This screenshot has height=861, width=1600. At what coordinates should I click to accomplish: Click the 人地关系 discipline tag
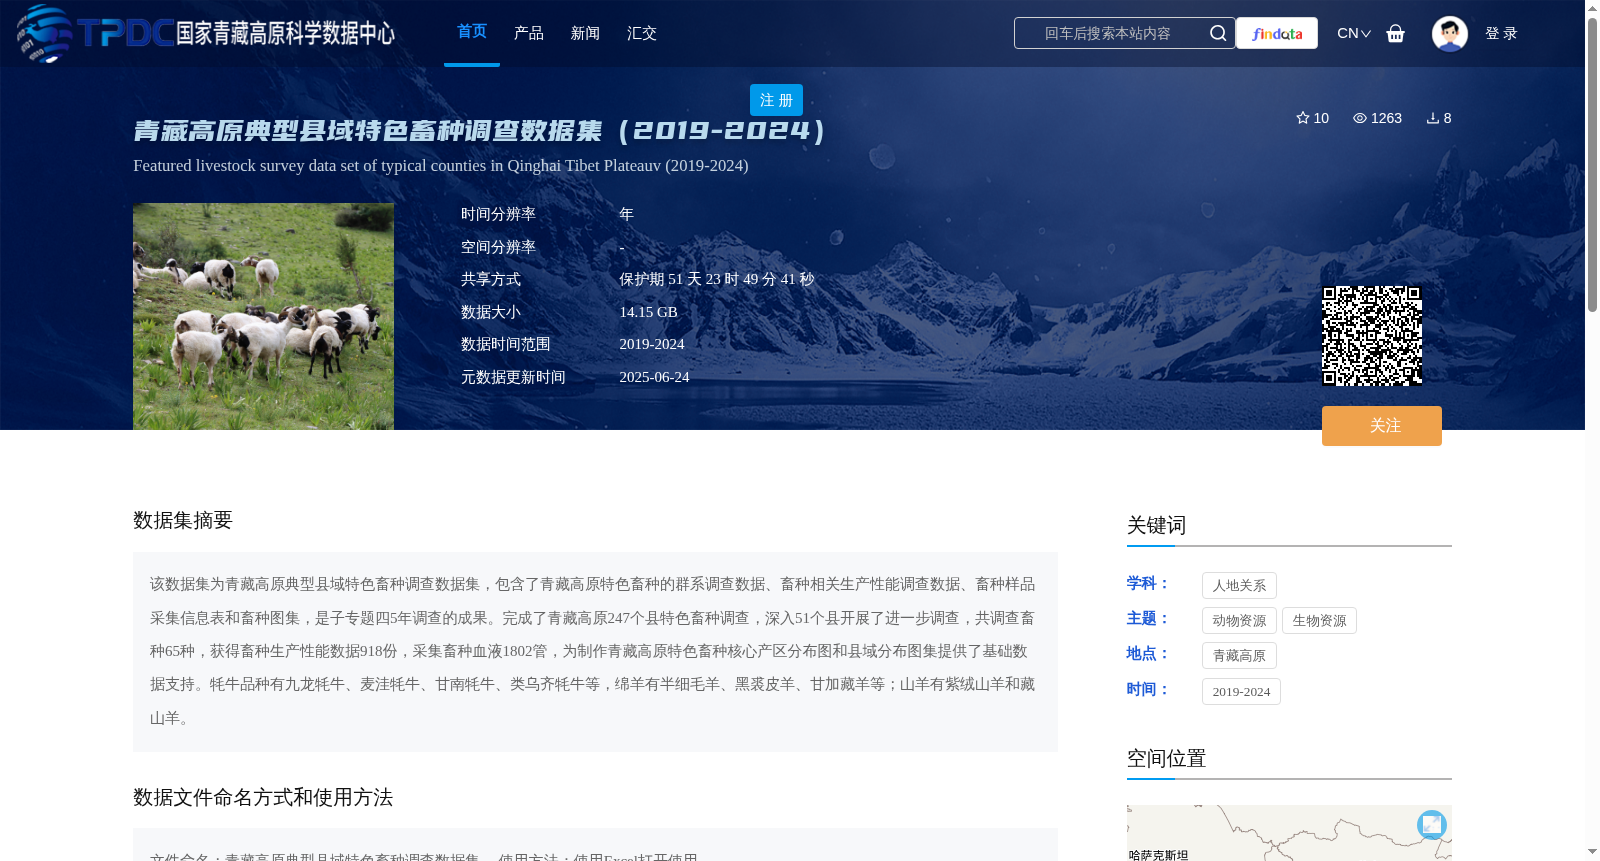pyautogui.click(x=1239, y=585)
